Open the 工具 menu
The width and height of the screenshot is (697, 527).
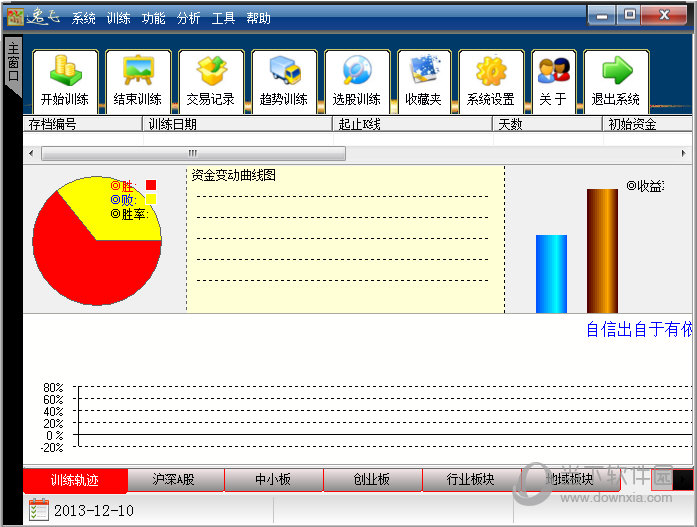tap(223, 18)
